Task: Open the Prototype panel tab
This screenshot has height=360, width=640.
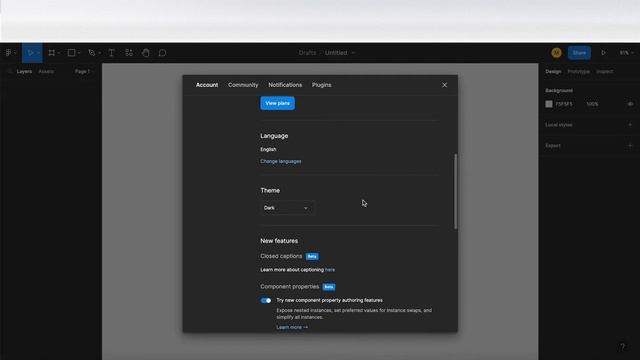Action: (578, 71)
